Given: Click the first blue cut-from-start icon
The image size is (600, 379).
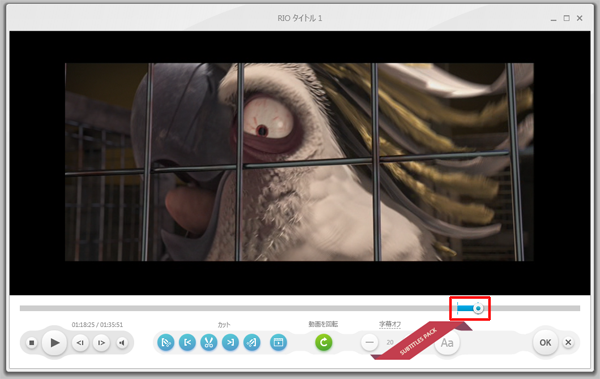Looking at the screenshot, I should point(166,342).
